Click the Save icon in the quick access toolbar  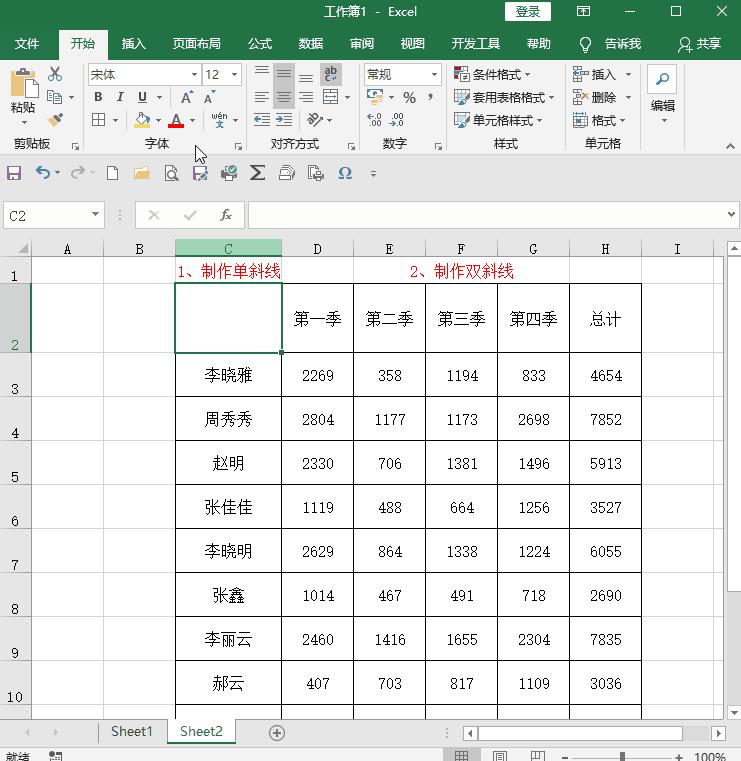14,173
